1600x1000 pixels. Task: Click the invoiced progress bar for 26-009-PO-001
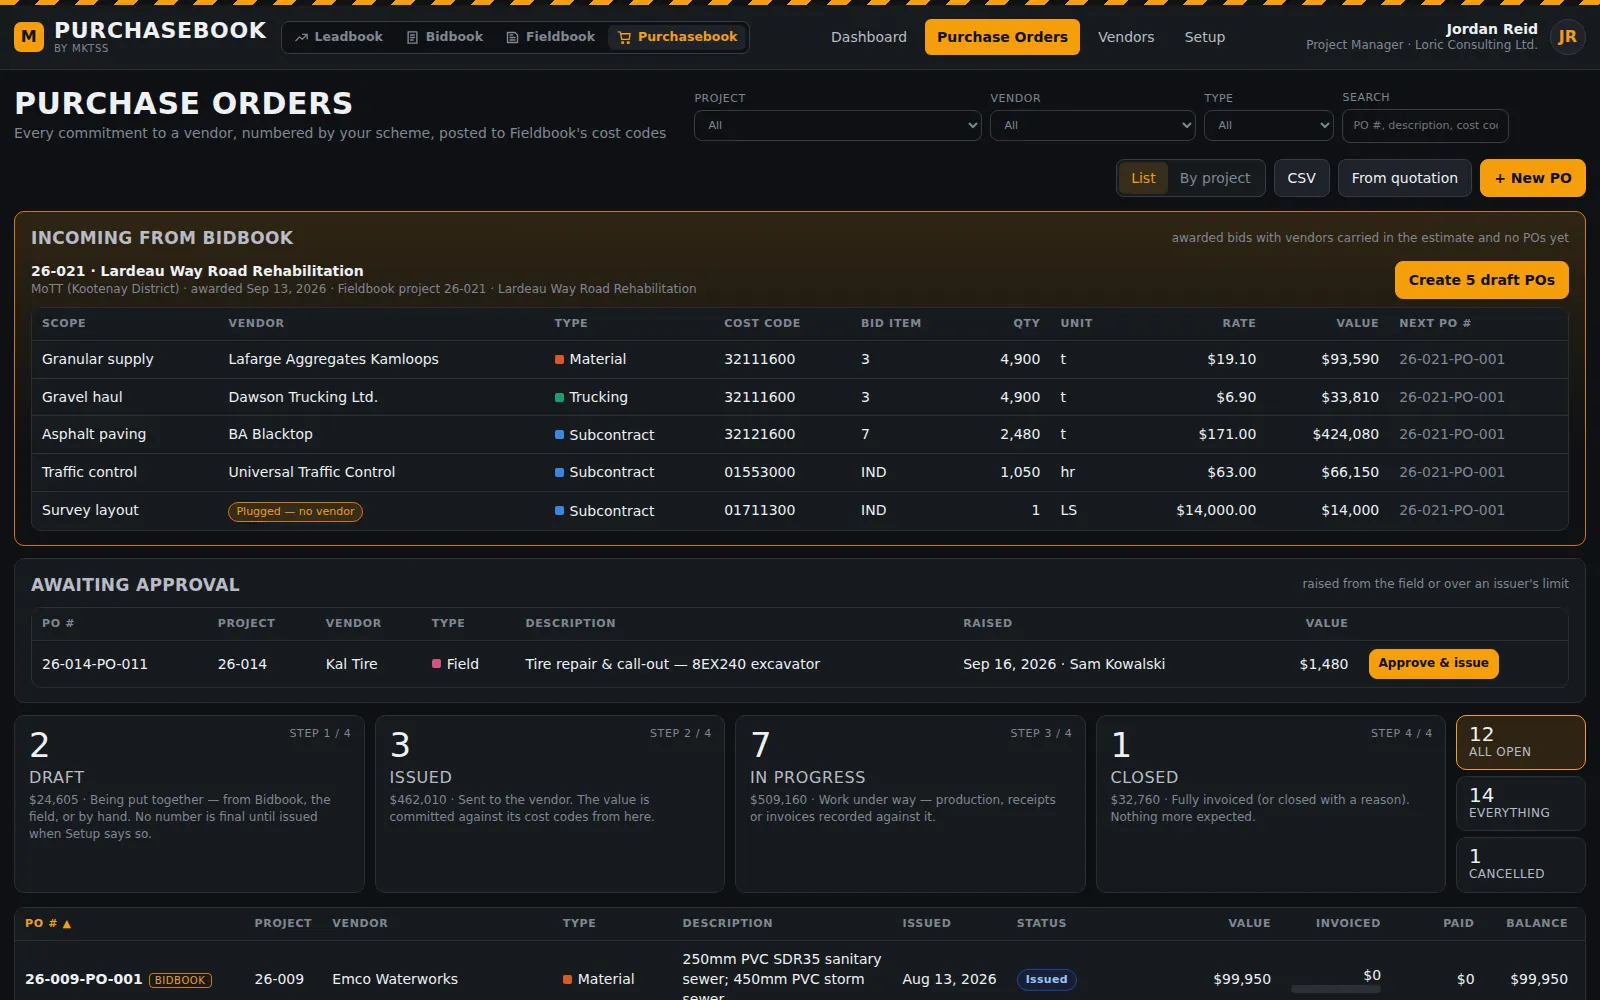pyautogui.click(x=1336, y=989)
